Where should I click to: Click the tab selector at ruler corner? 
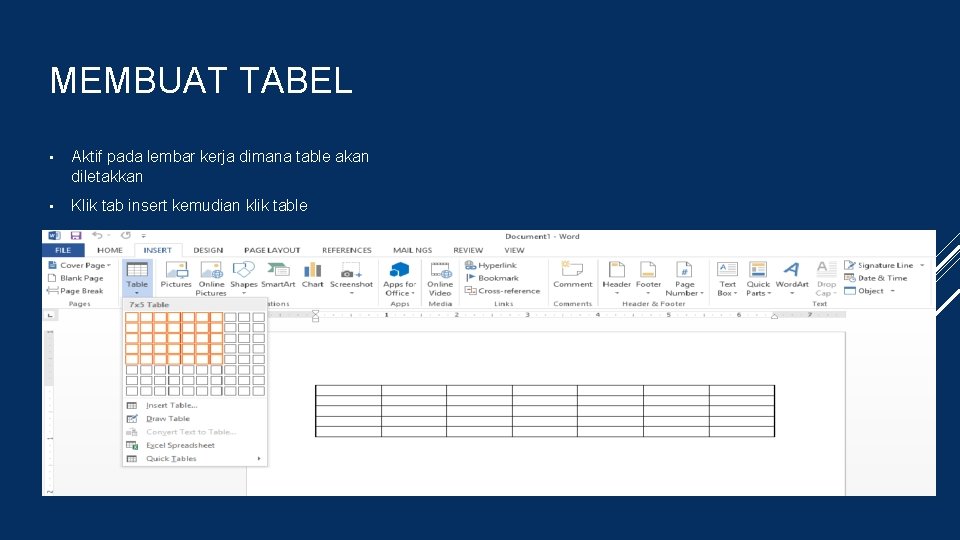[x=50, y=315]
